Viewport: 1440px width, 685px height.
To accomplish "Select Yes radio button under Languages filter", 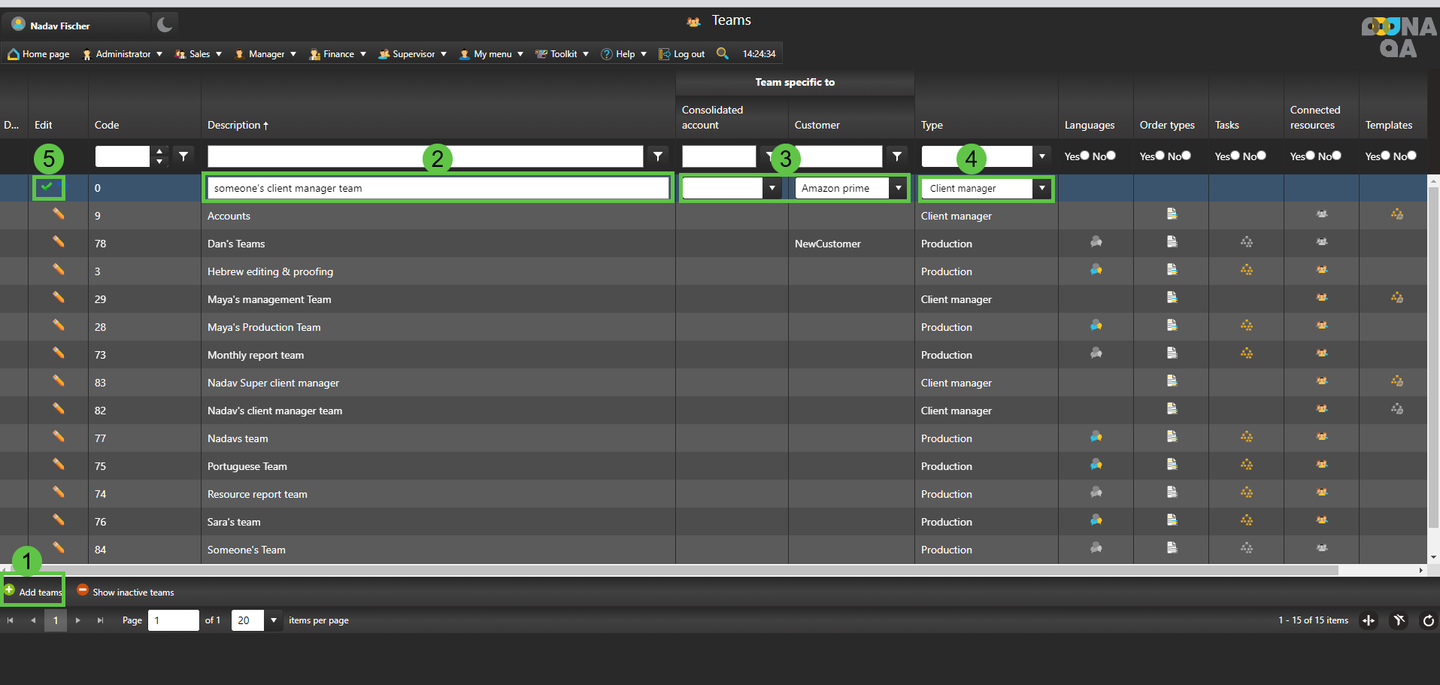I will point(1085,156).
